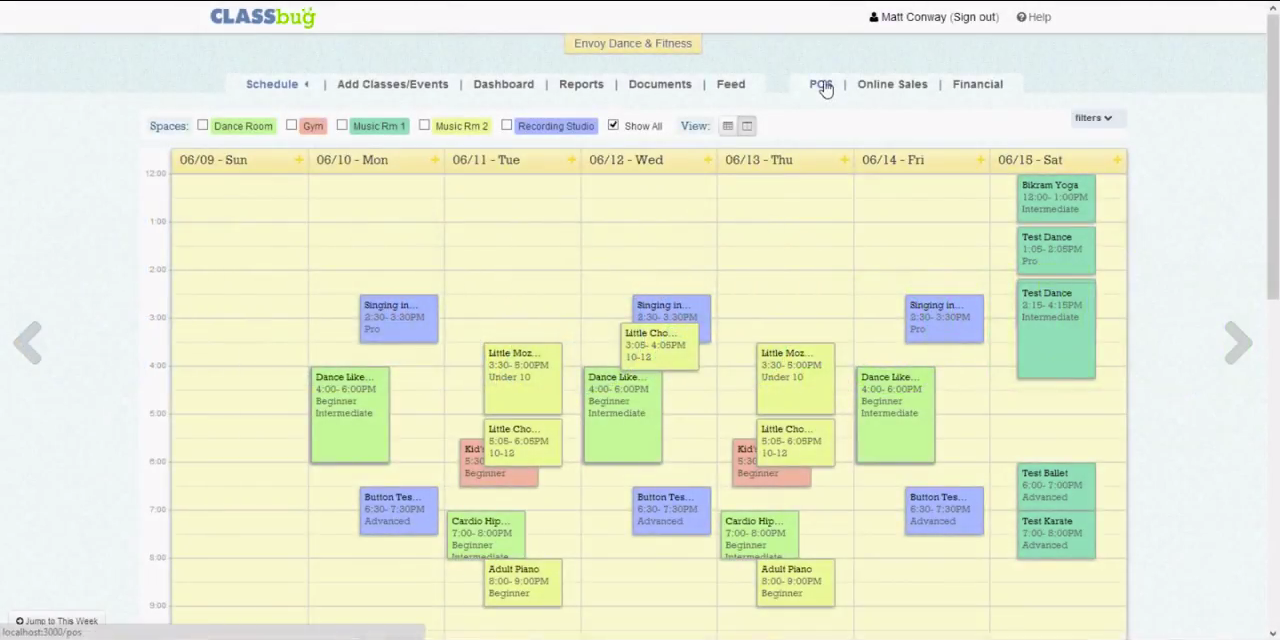Open Monday's Dance Like... class
Image resolution: width=1280 pixels, height=640 pixels.
[x=349, y=415]
